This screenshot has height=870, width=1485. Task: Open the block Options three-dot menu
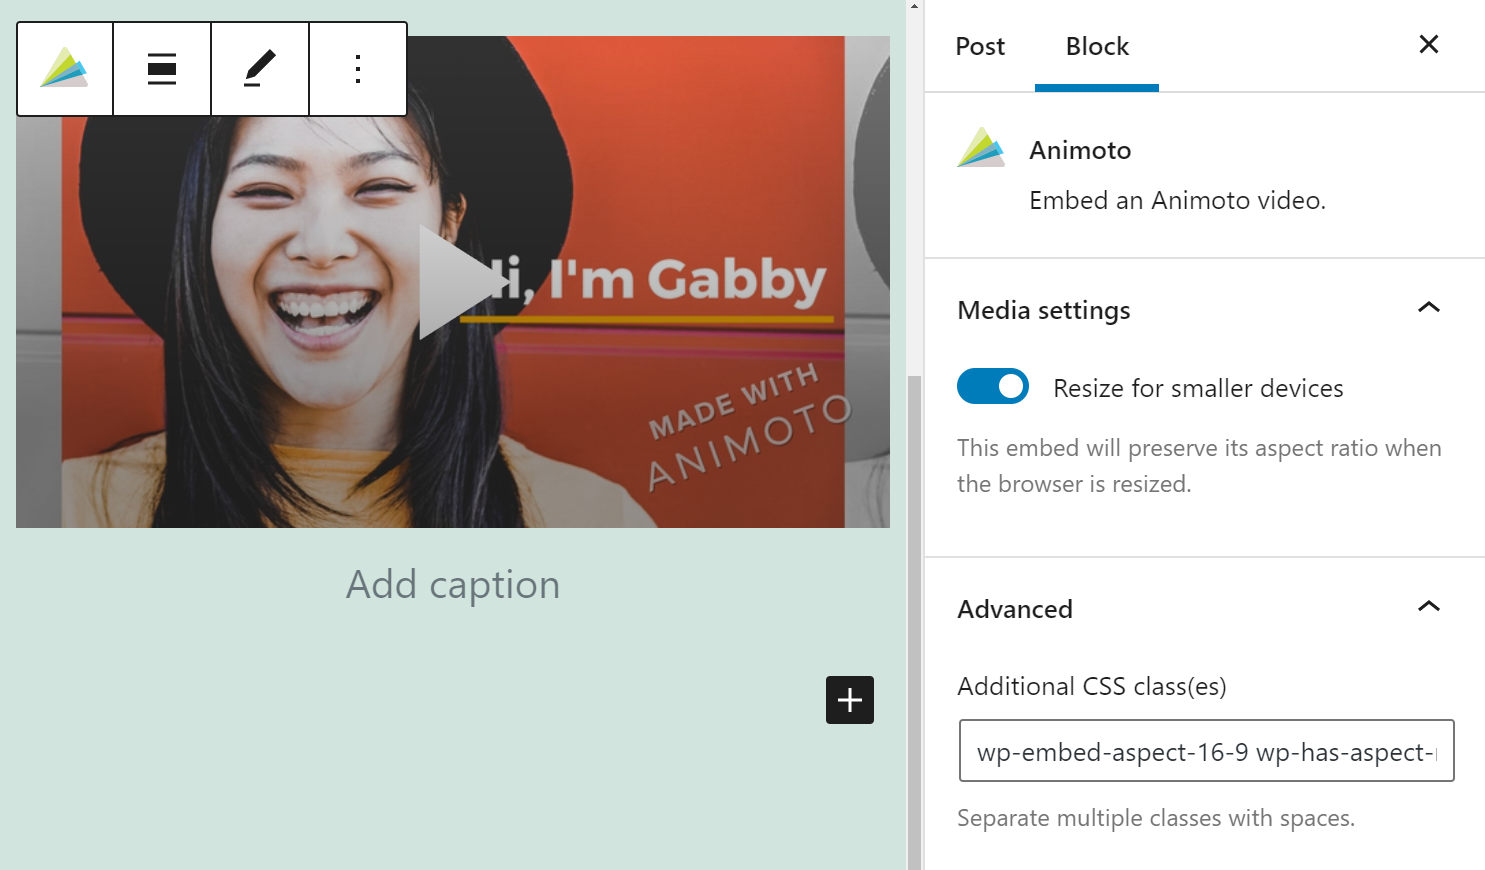coord(357,69)
